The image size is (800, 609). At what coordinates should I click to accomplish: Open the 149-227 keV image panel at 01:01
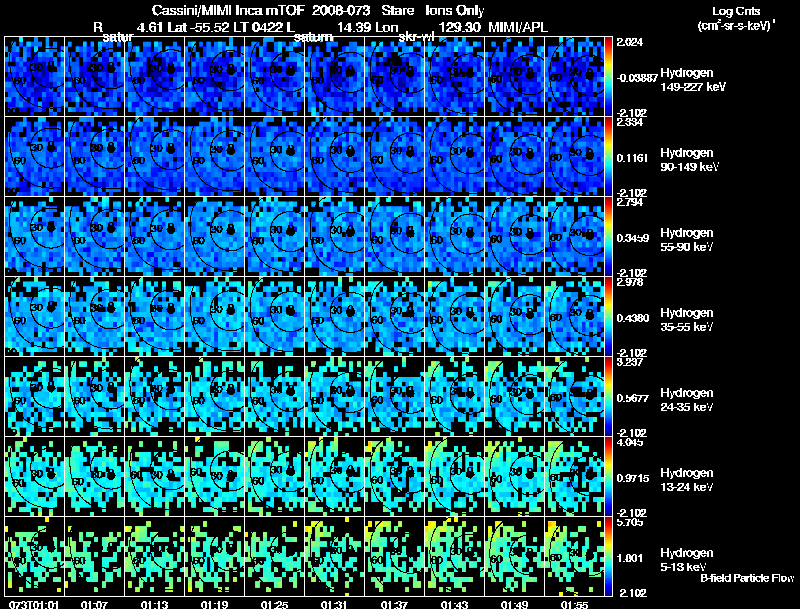point(35,76)
